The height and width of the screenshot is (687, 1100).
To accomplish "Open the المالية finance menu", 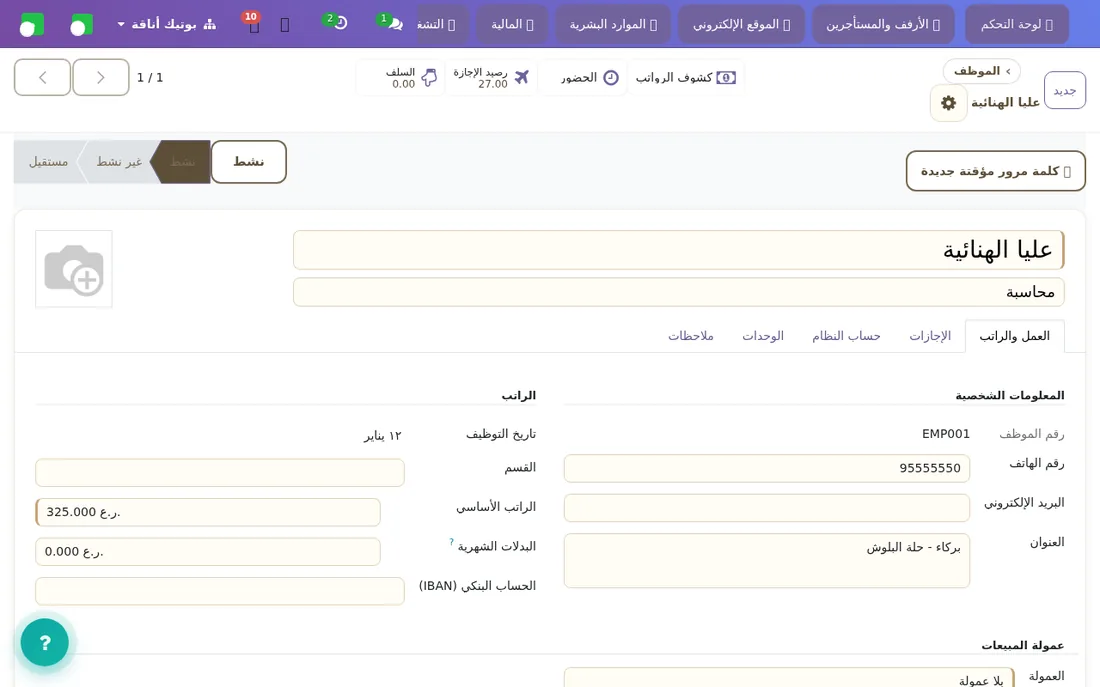I will [x=512, y=25].
